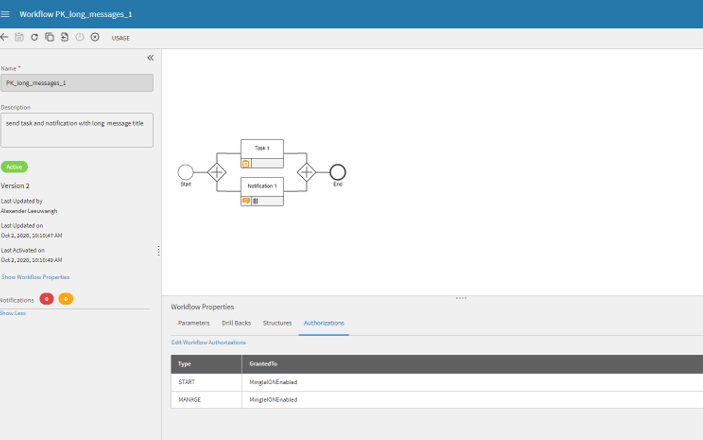Open the hamburger navigation menu
This screenshot has height=440, width=703.
click(x=6, y=14)
